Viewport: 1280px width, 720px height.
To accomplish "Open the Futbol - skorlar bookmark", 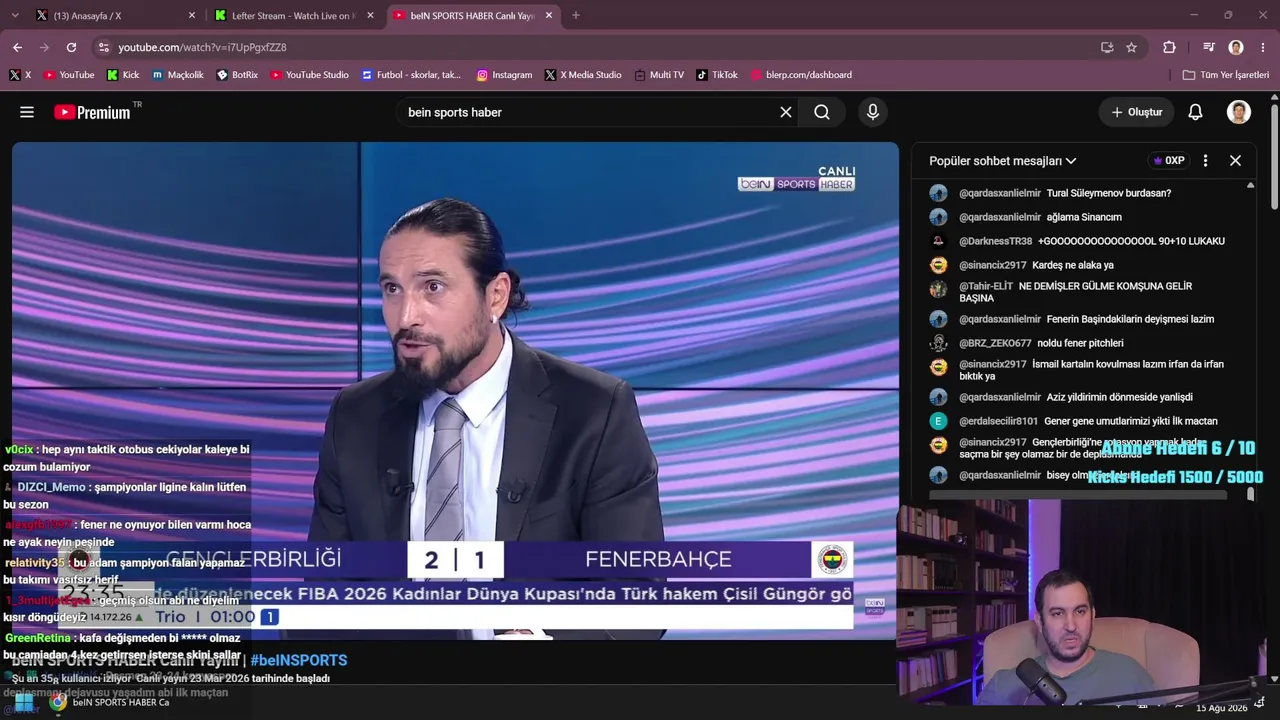I will [411, 75].
